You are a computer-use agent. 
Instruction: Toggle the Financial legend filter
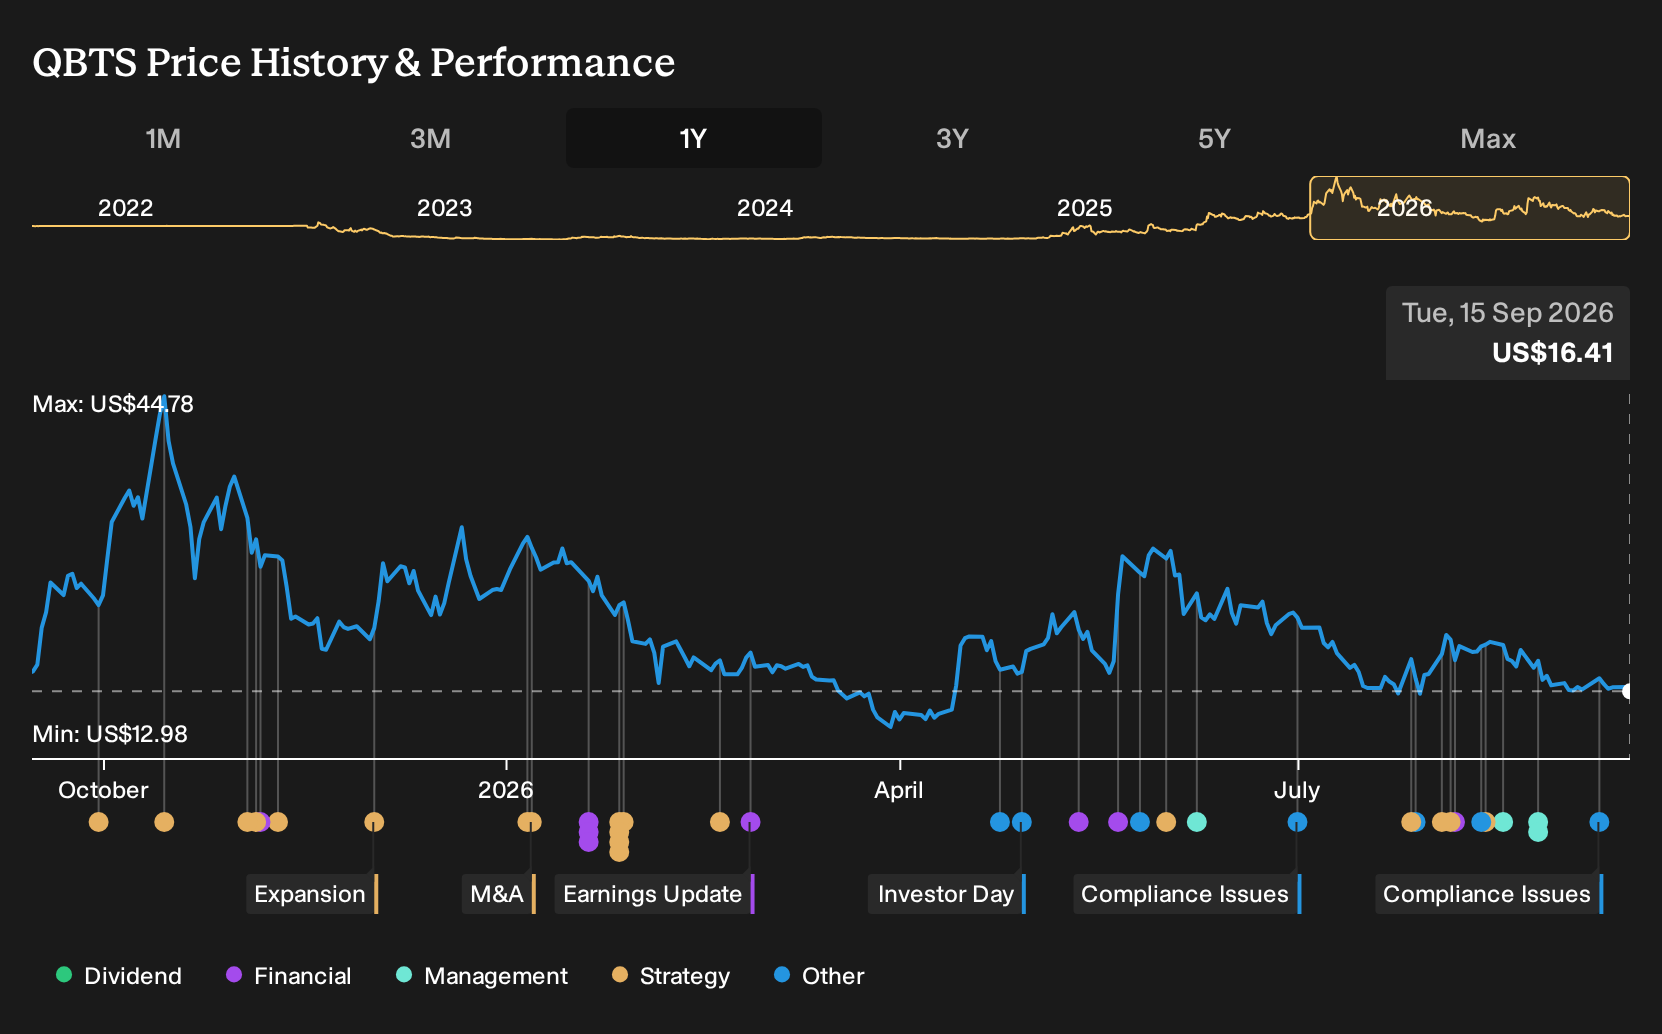(x=289, y=976)
